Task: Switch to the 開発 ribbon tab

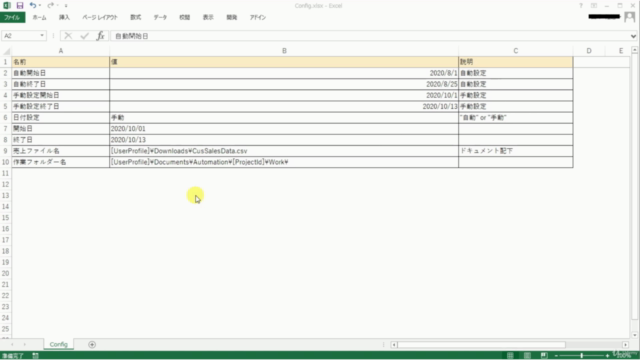Action: 231,18
